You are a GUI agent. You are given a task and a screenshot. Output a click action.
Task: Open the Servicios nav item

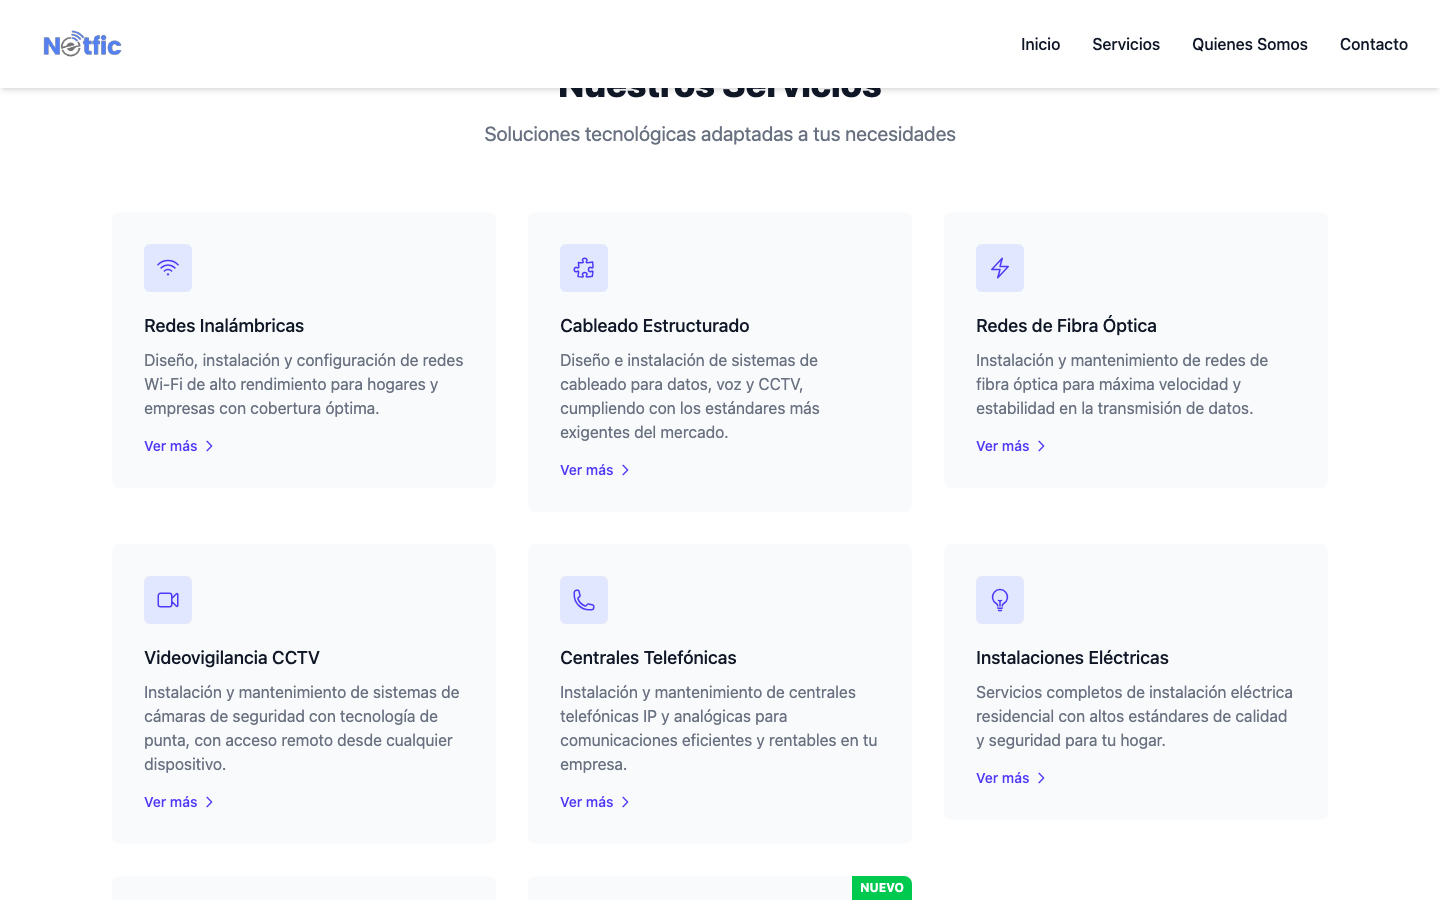coord(1126,44)
